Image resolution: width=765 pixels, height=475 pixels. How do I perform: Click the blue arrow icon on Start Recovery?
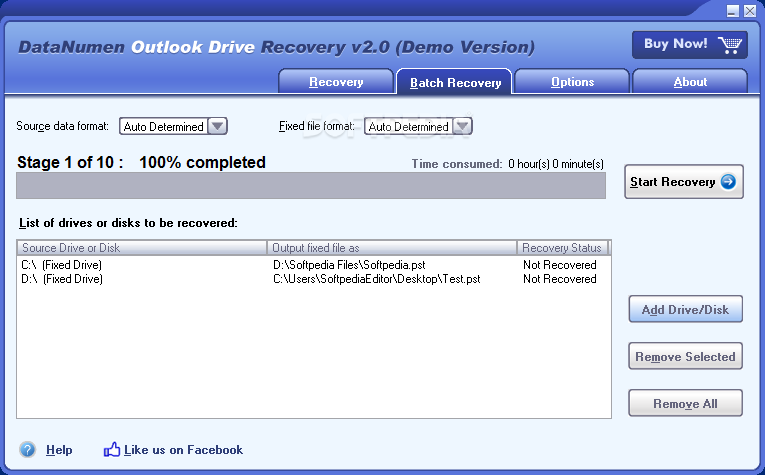click(728, 182)
